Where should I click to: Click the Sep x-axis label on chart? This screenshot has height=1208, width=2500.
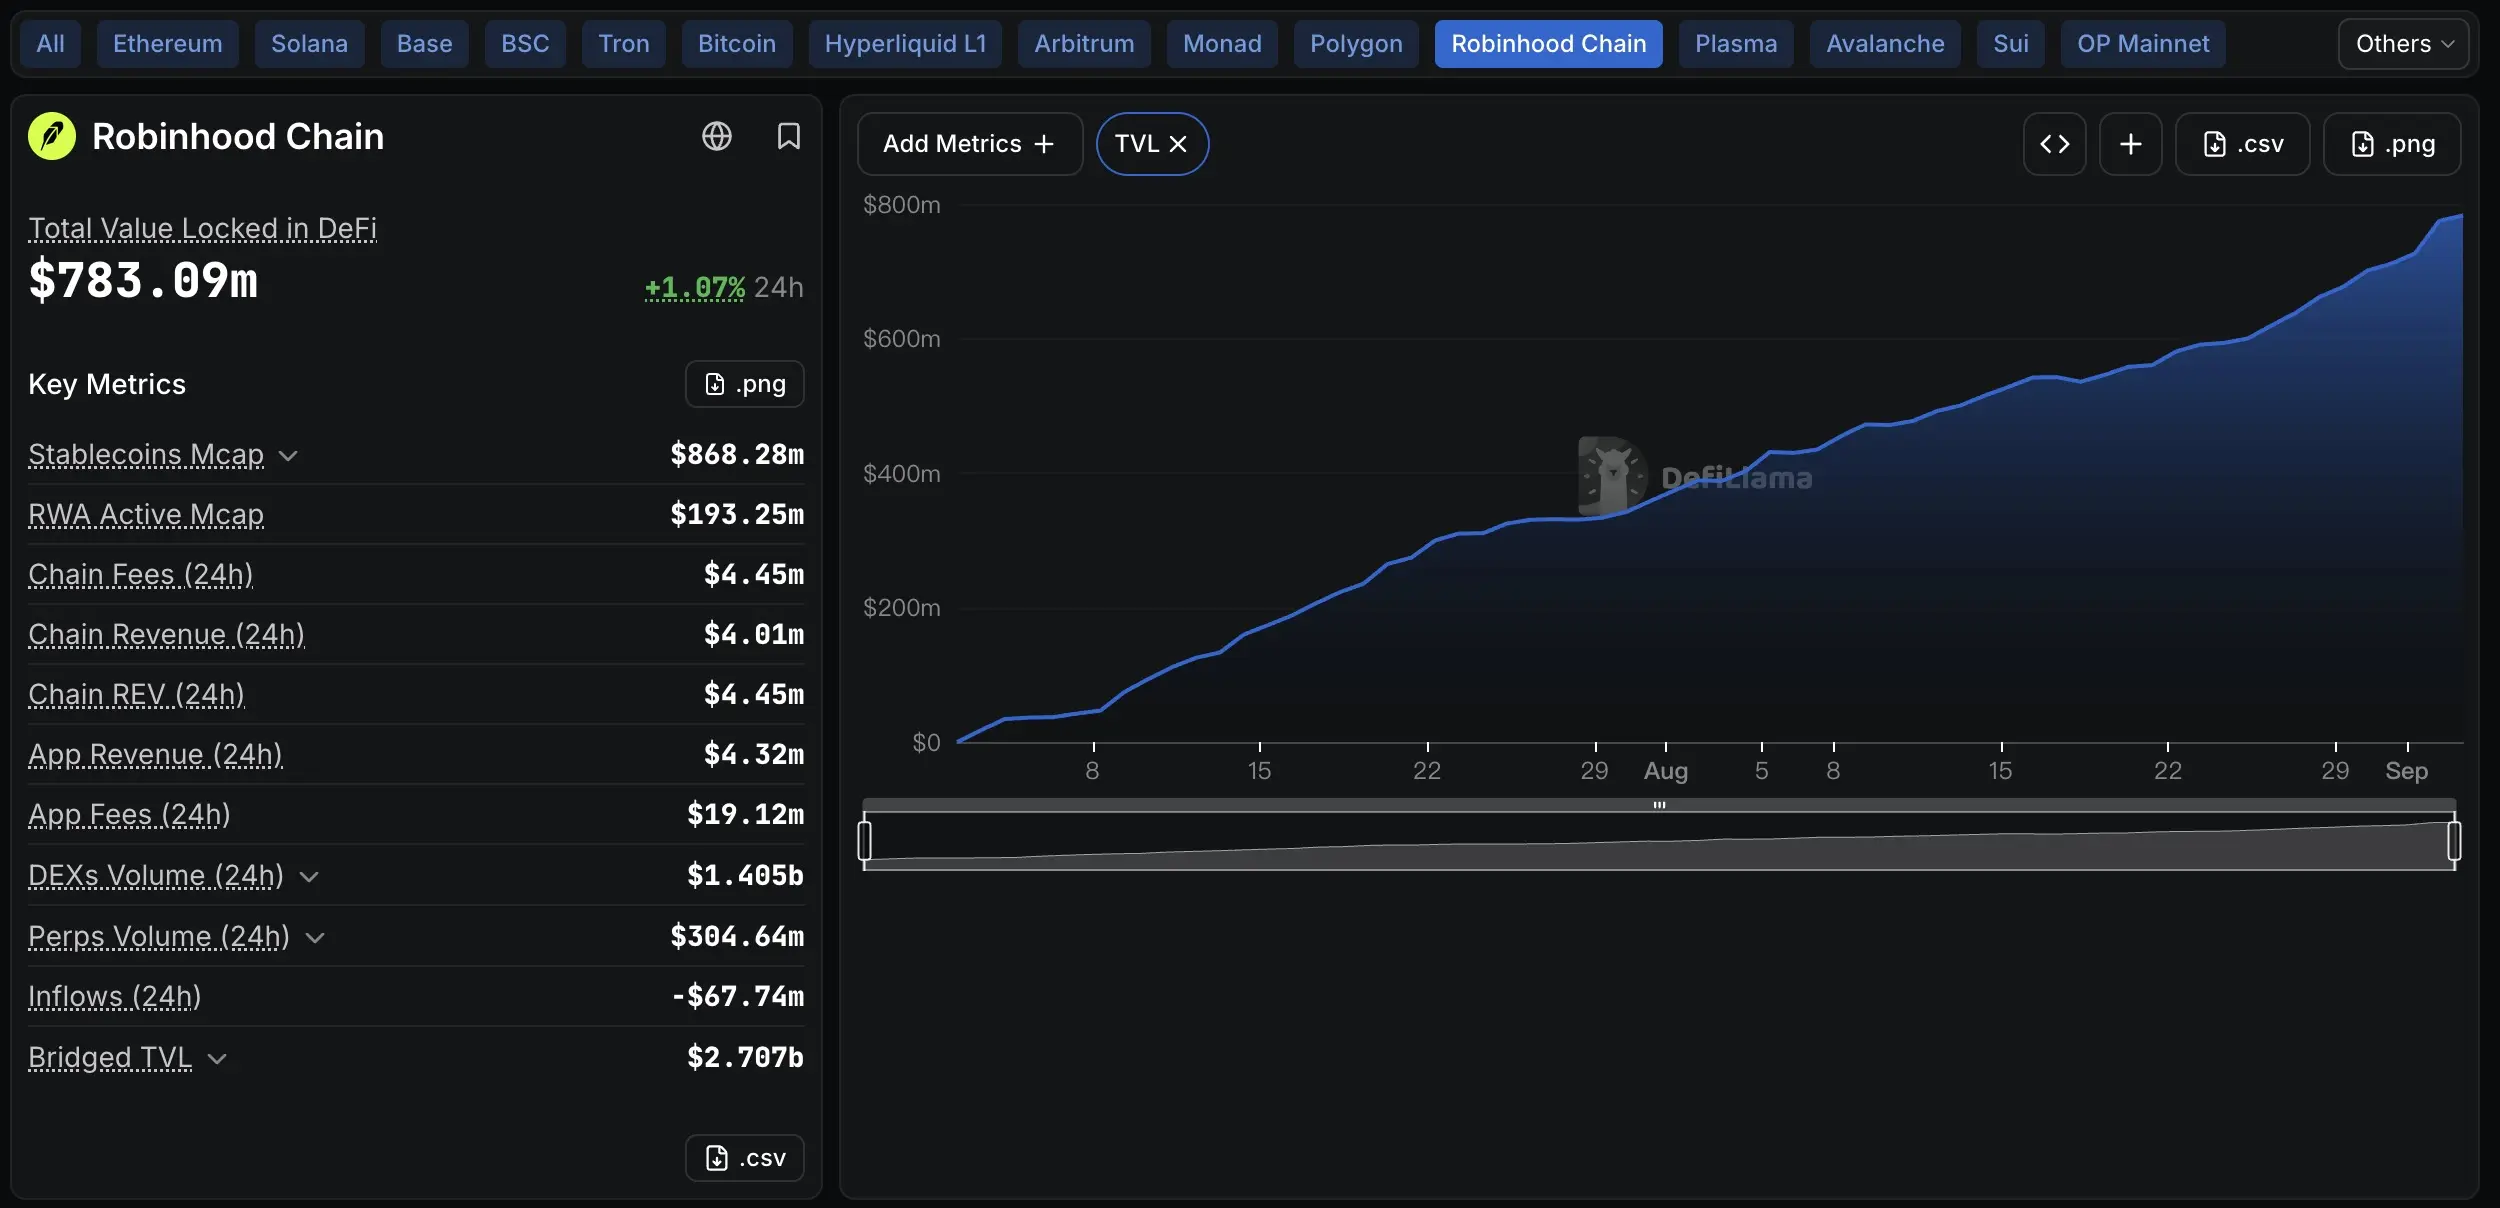[2407, 771]
